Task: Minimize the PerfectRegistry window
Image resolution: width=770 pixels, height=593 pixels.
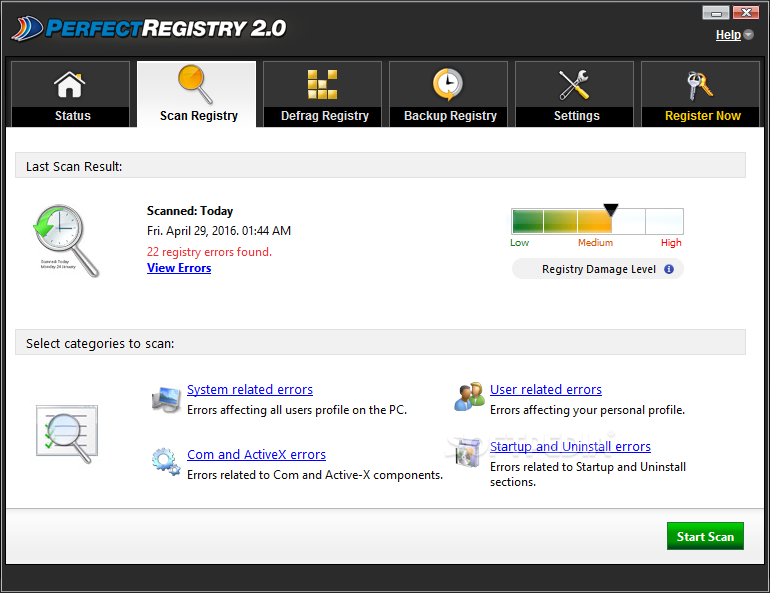Action: pos(715,13)
